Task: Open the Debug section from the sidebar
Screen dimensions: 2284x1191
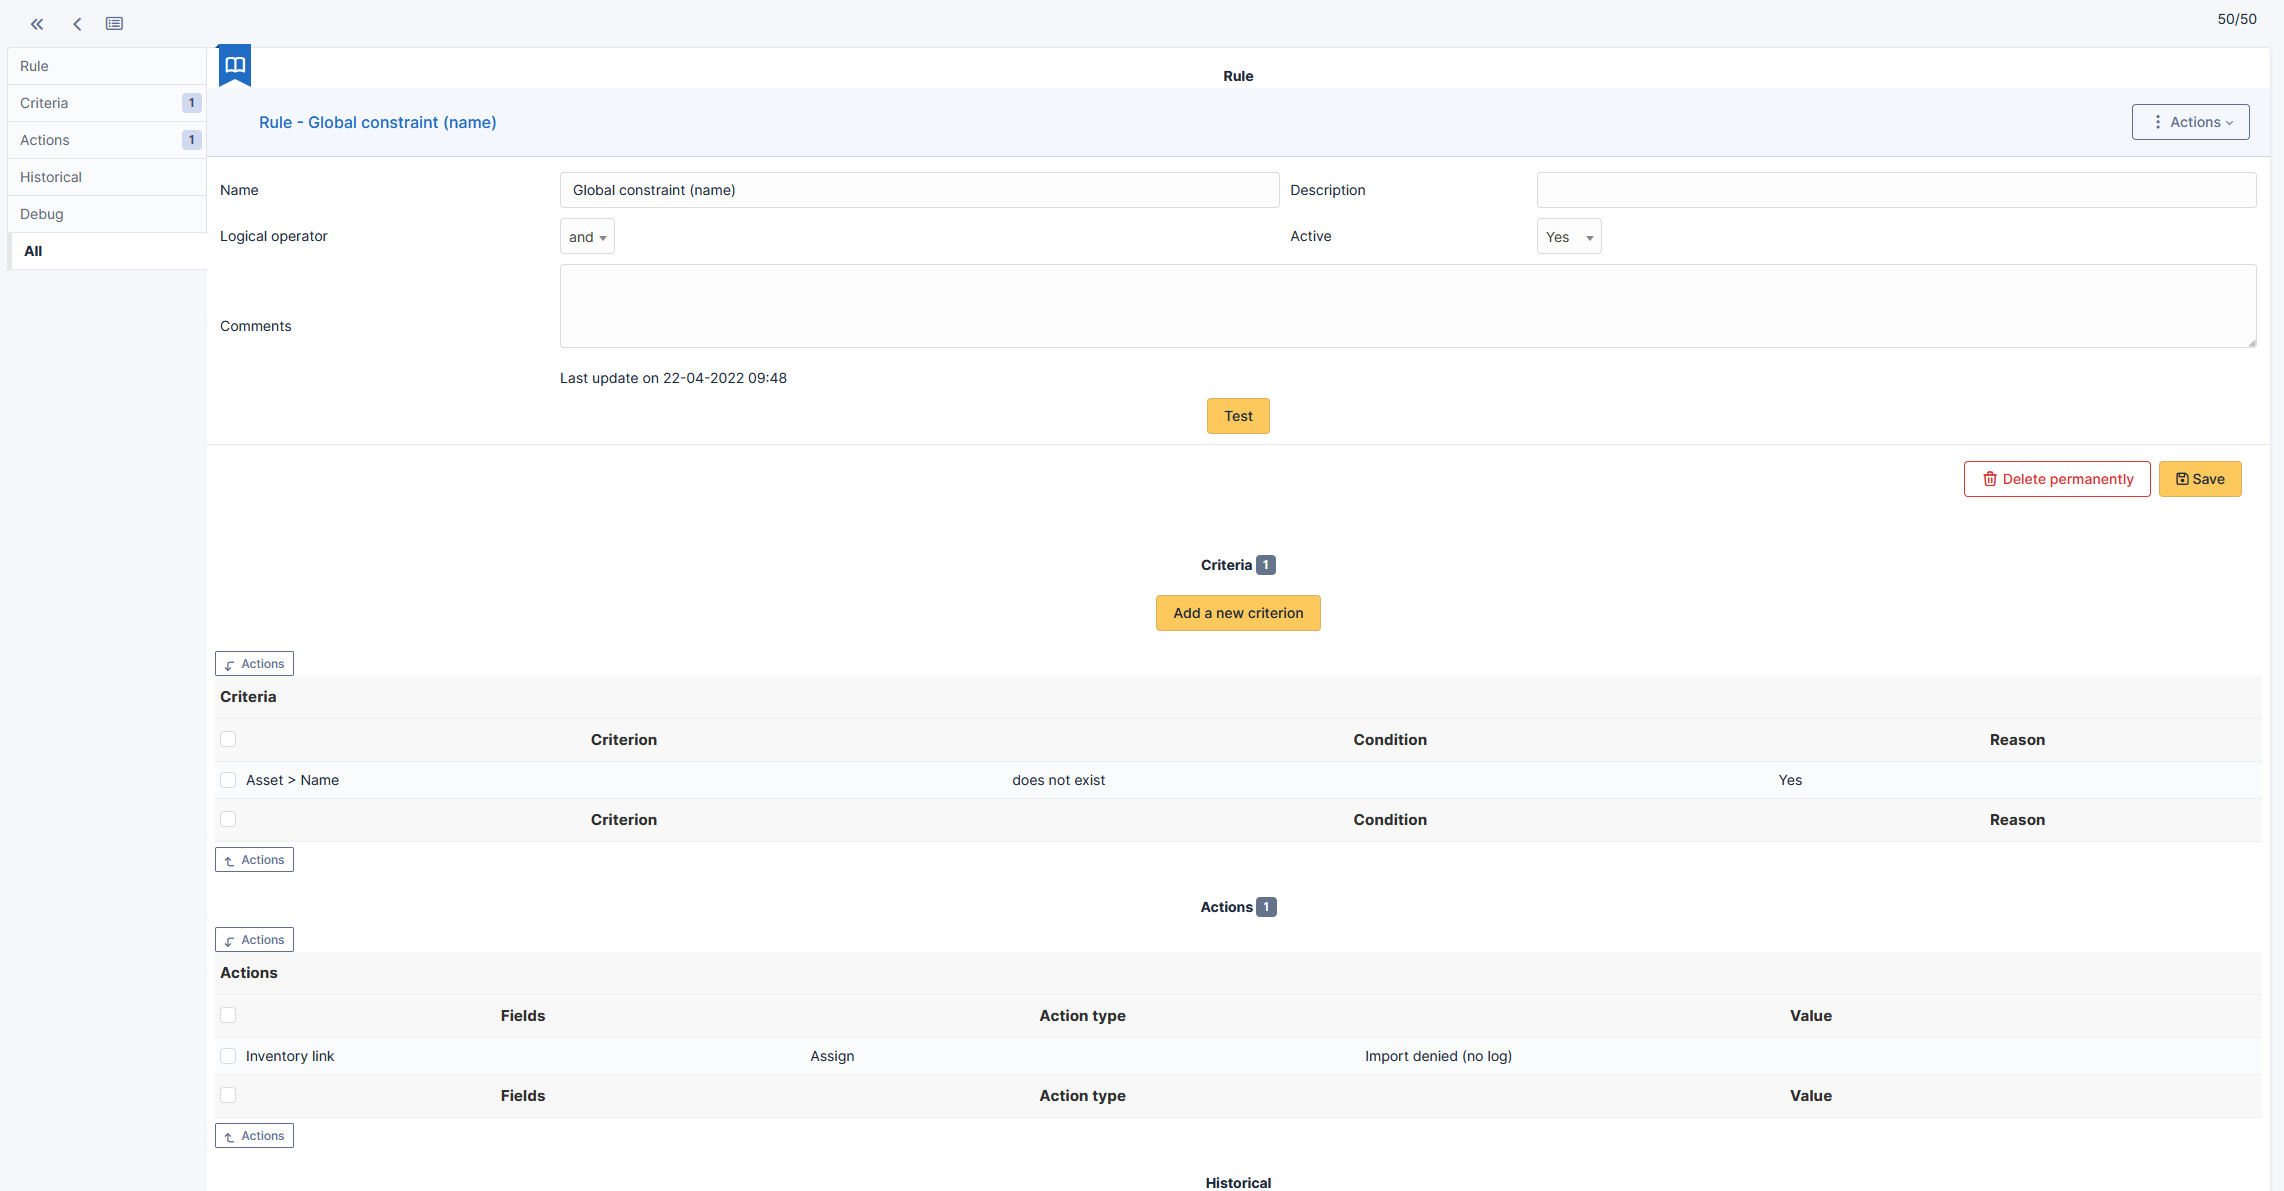Action: (x=42, y=214)
